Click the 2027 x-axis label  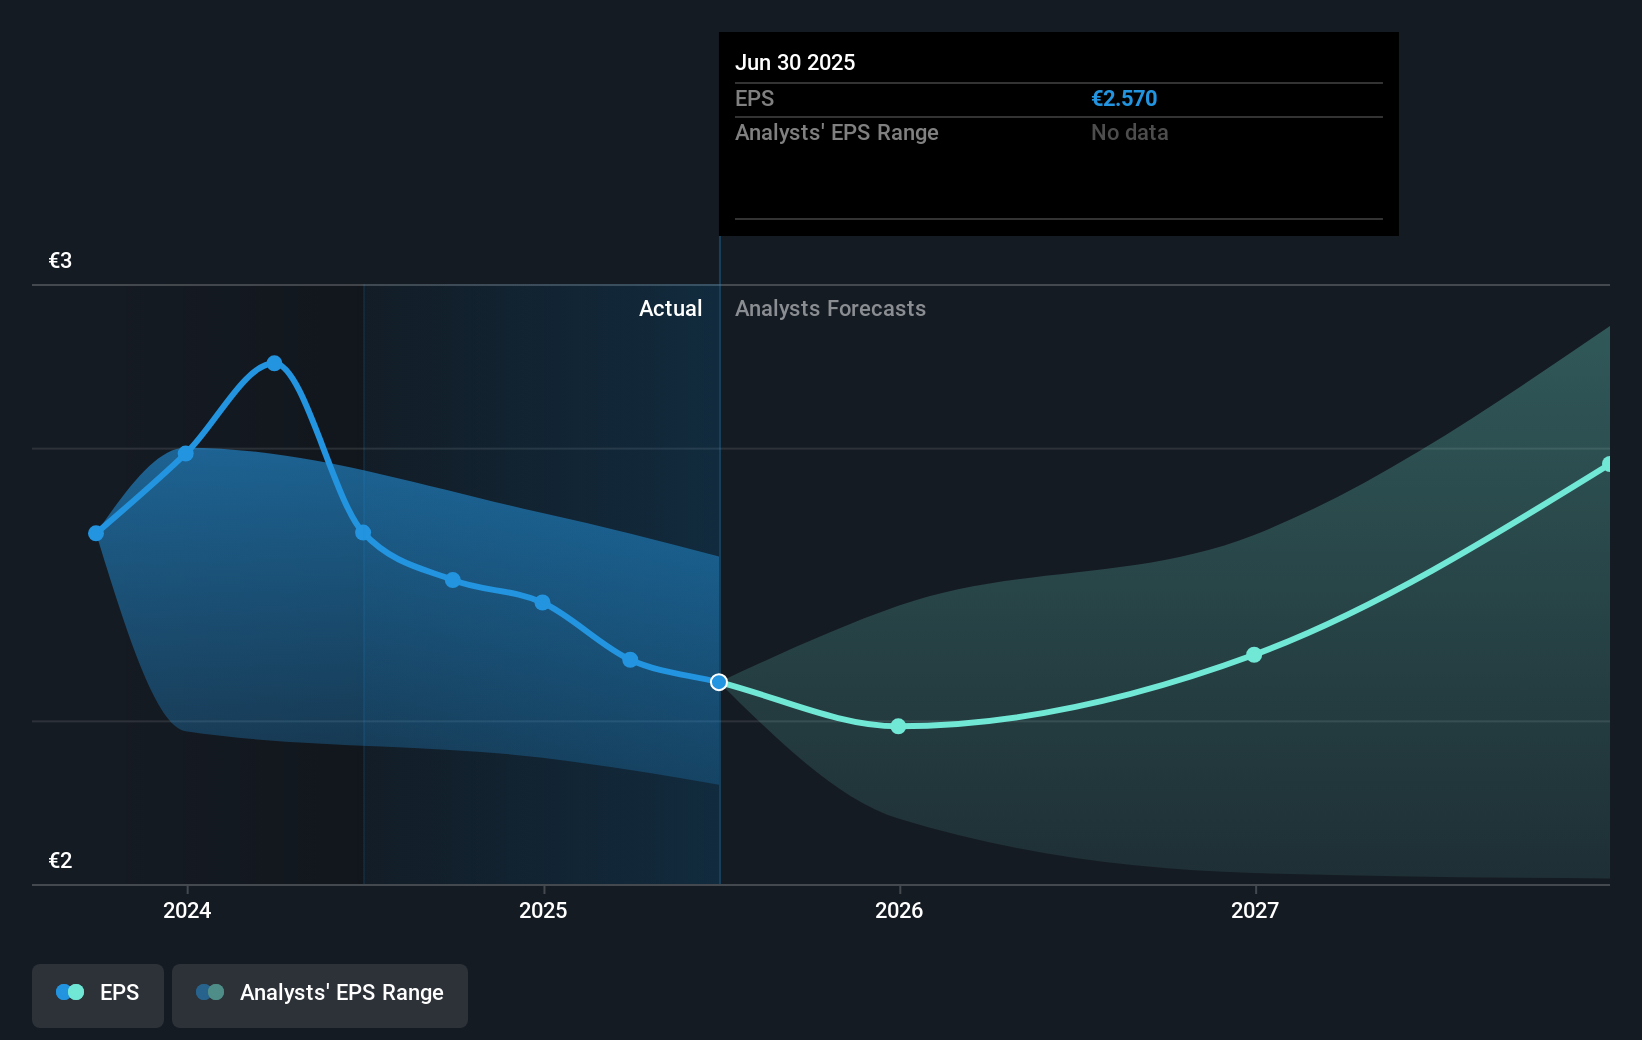coord(1255,910)
